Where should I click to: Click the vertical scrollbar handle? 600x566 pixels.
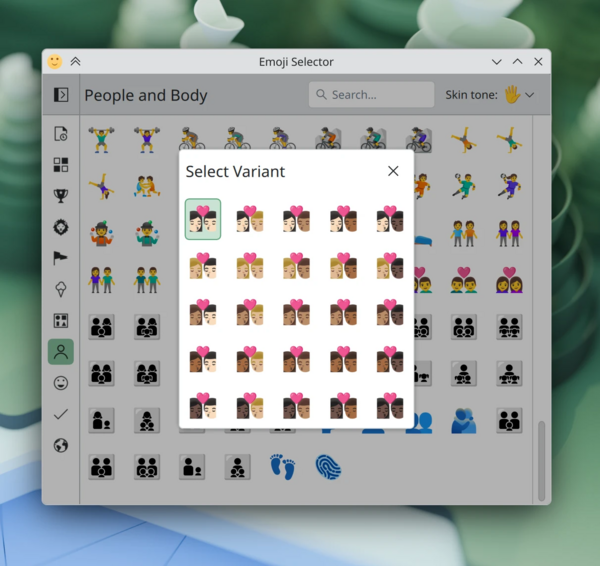[543, 459]
